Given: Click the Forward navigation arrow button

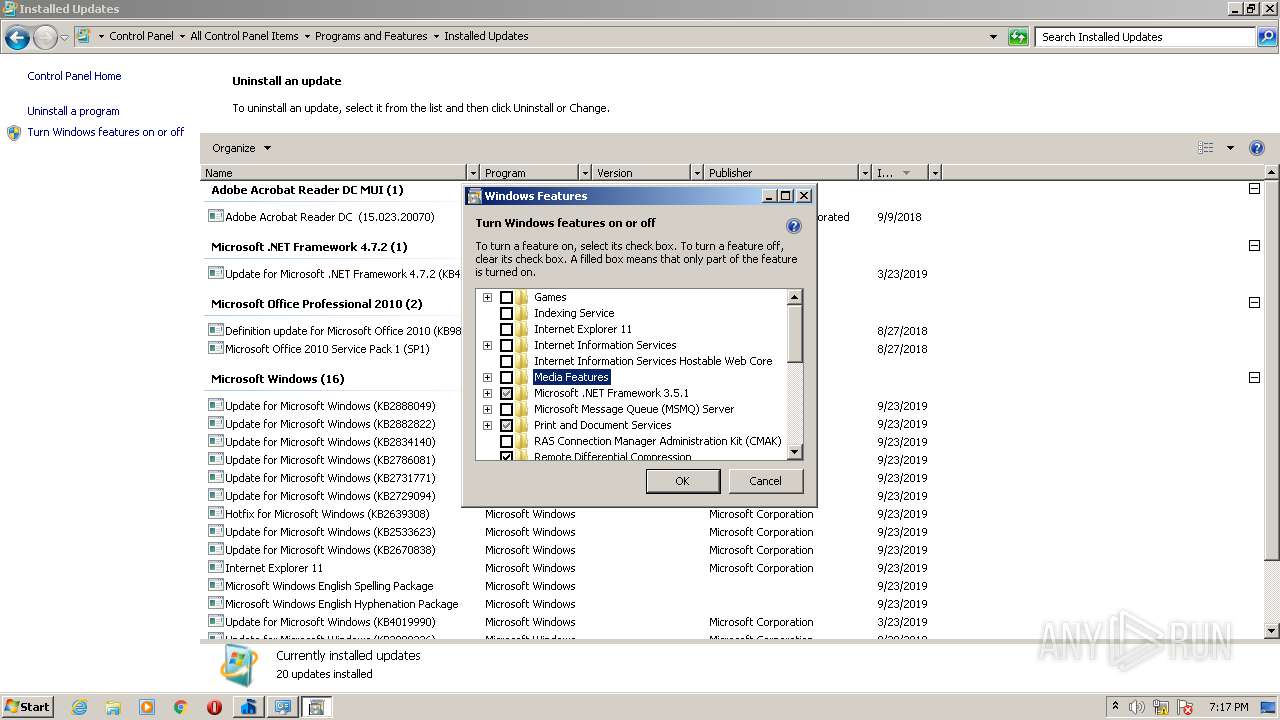Looking at the screenshot, I should [x=45, y=37].
